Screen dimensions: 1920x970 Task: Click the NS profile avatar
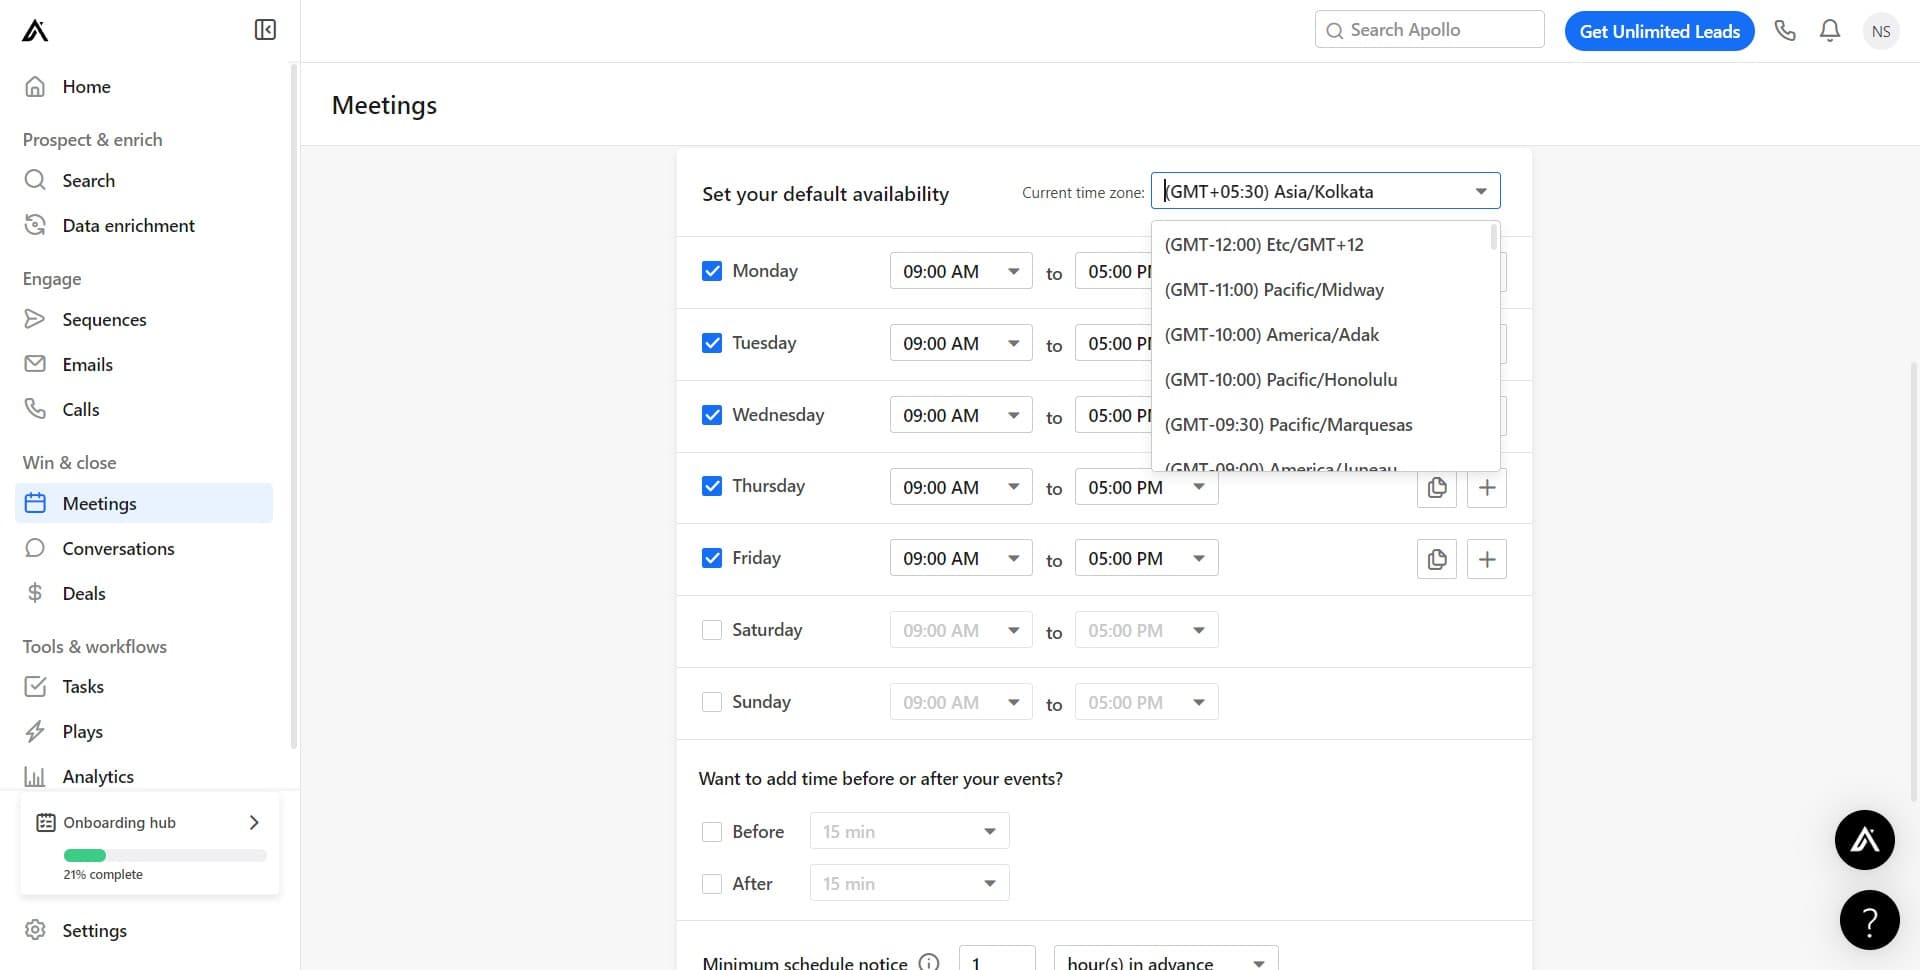click(x=1880, y=31)
